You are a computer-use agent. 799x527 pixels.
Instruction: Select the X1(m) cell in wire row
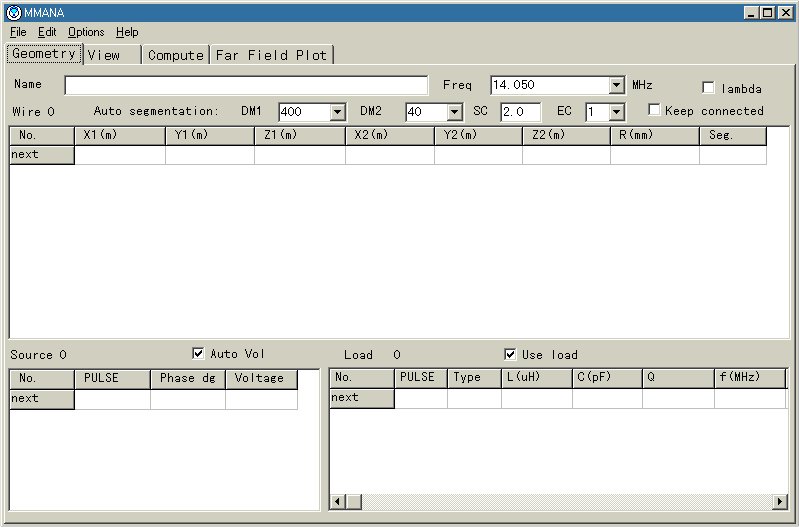[x=120, y=155]
